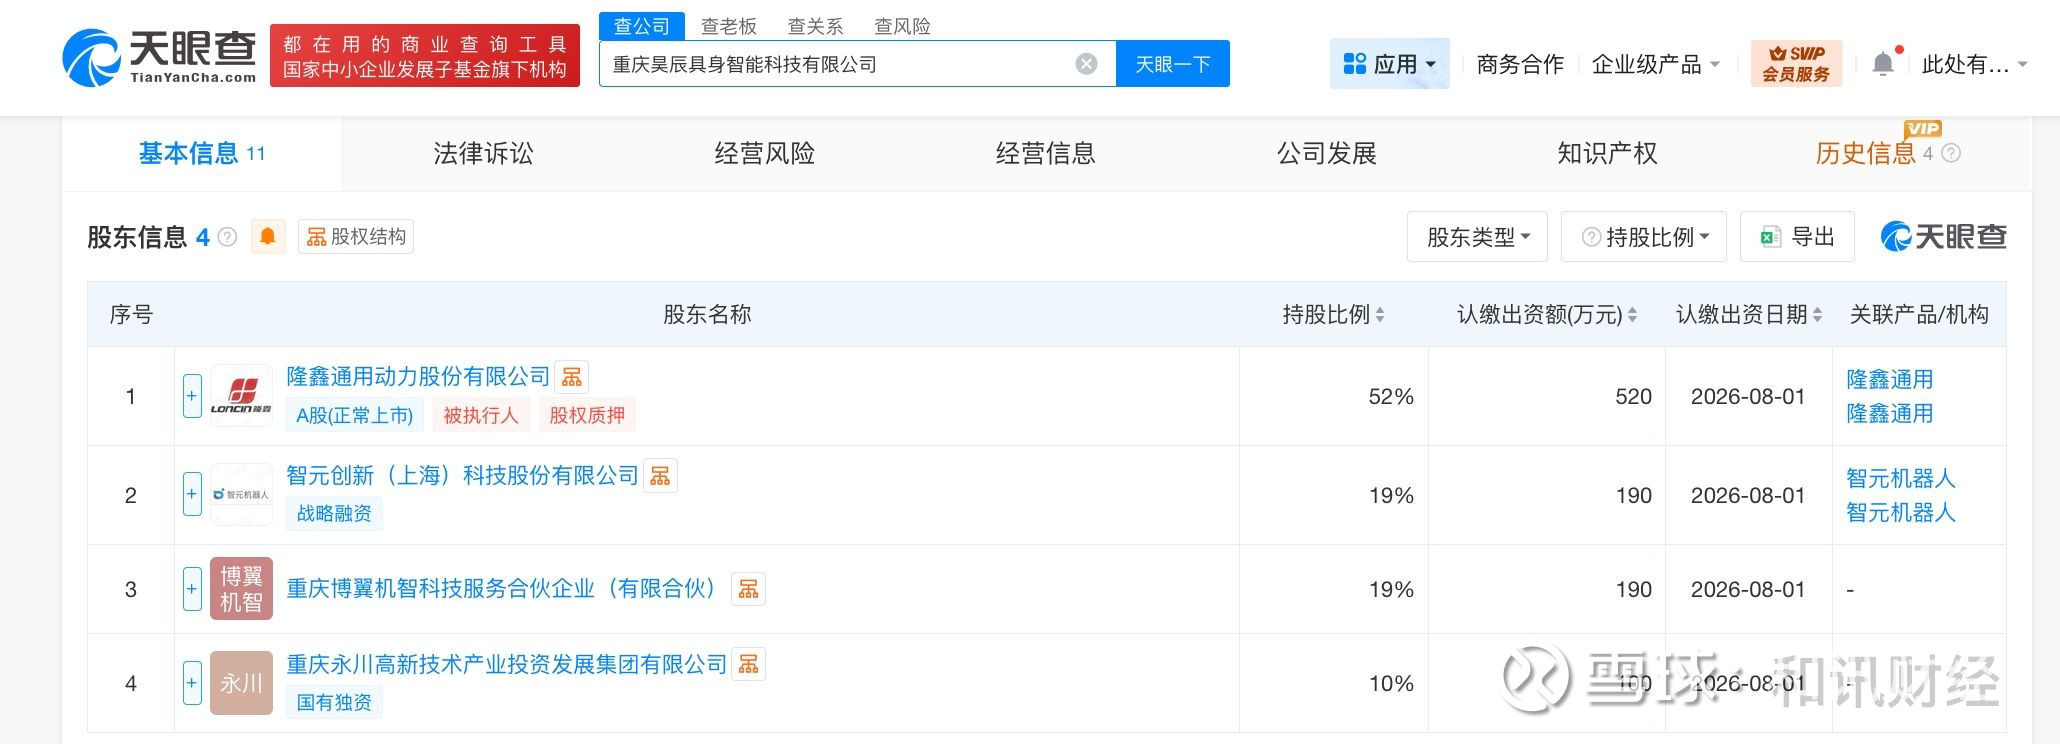Screen dimensions: 2060x744
Task: Open 重庆永川高新技术产业投资发展集团有限公司 link
Action: [506, 664]
